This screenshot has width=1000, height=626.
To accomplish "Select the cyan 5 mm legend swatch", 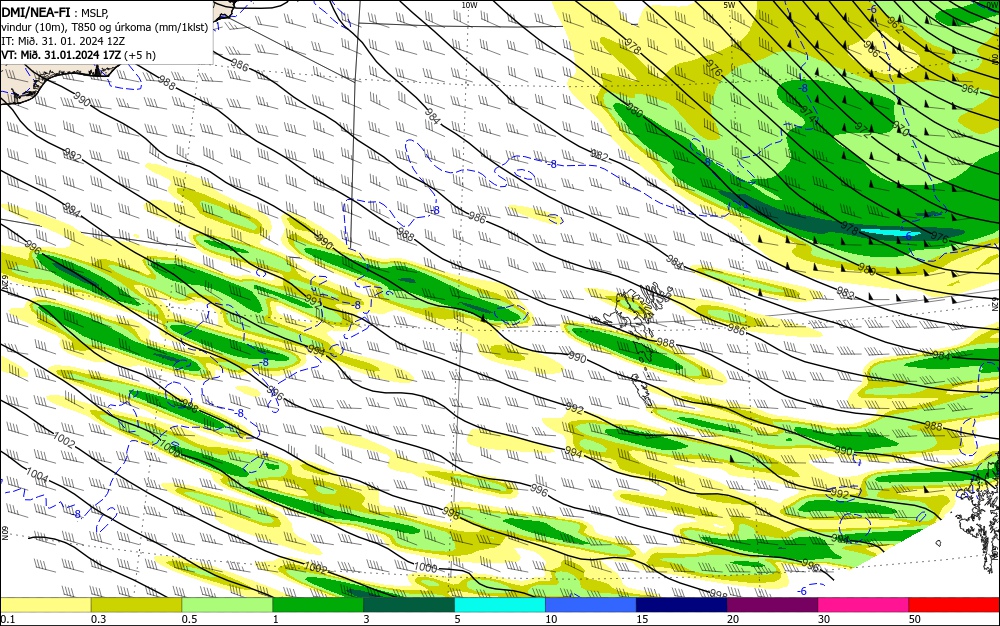I will click(499, 604).
